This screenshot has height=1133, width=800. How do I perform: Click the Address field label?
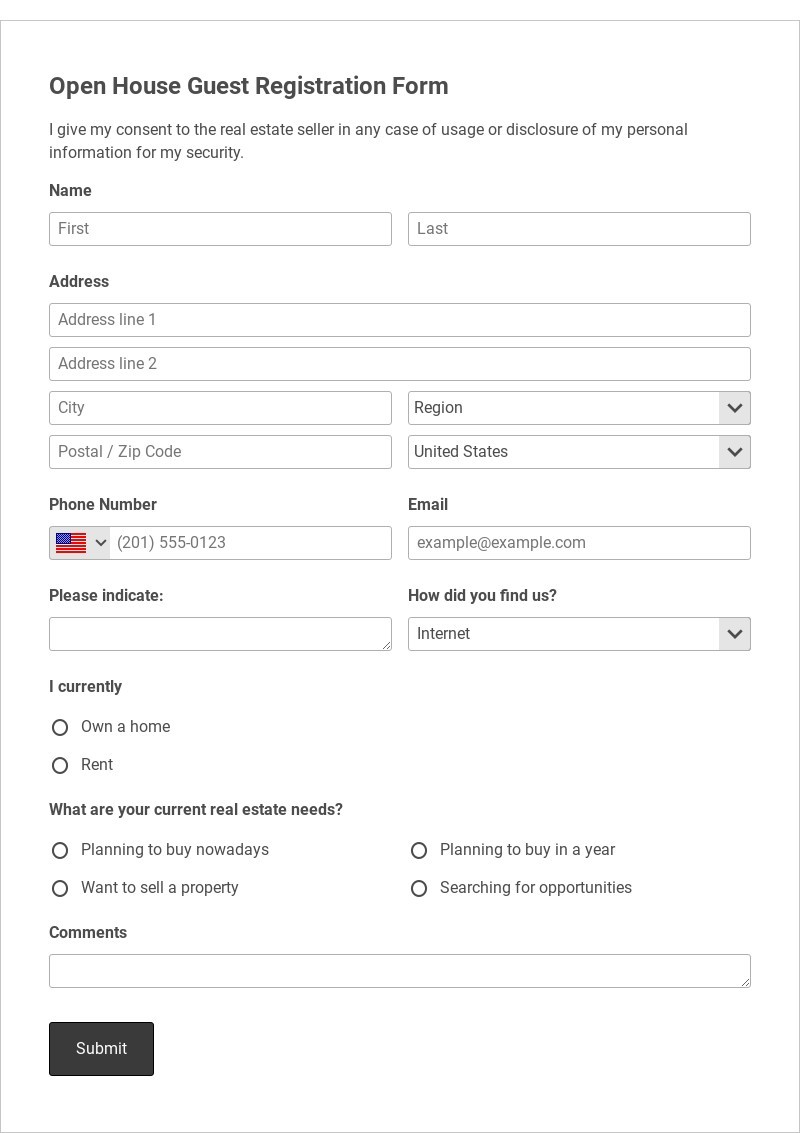[x=79, y=282]
